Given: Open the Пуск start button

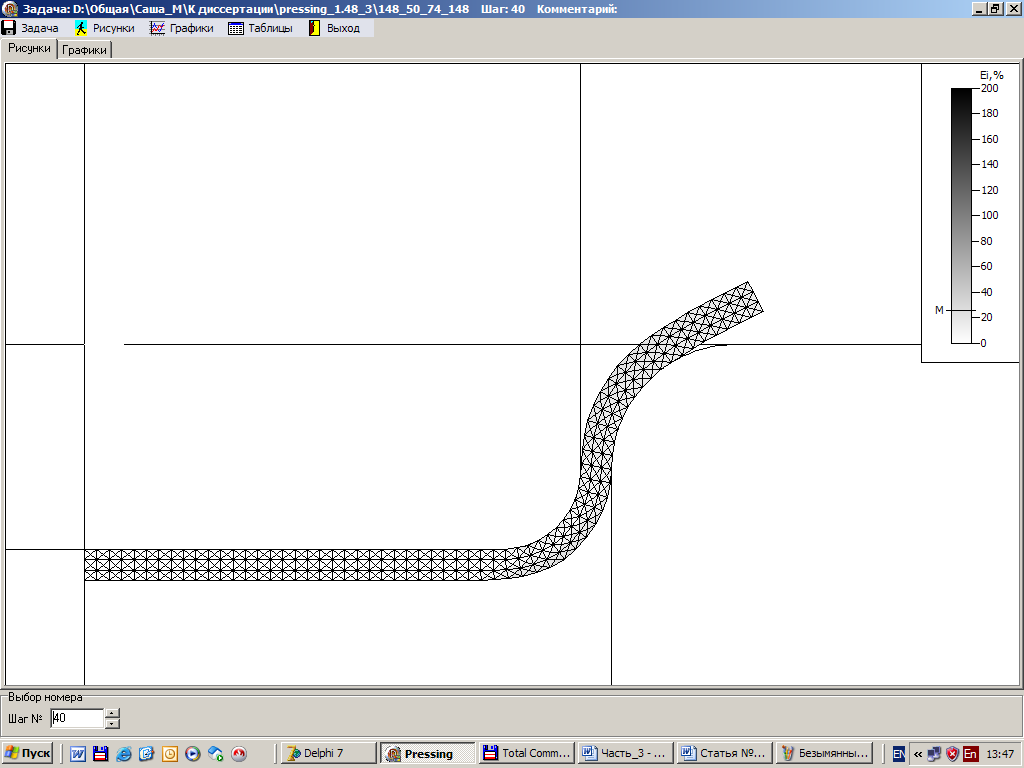Looking at the screenshot, I should tap(28, 753).
